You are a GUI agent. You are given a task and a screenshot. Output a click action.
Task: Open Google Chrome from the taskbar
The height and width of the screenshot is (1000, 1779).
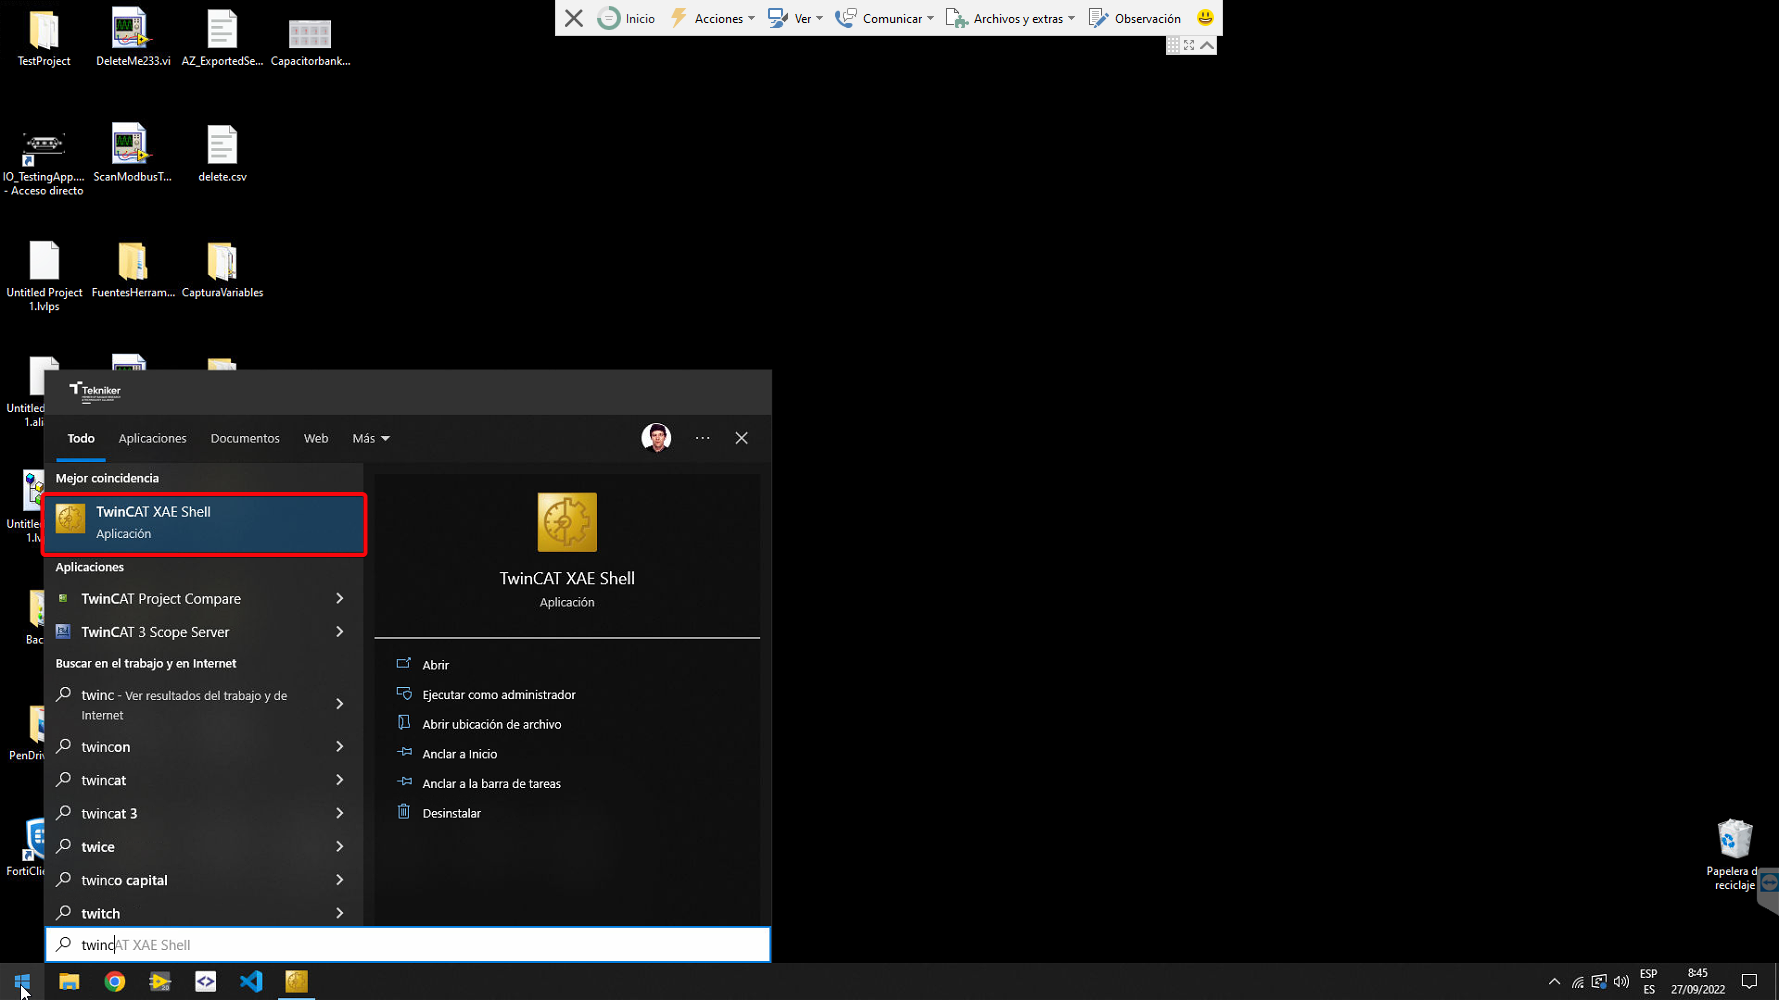point(115,981)
